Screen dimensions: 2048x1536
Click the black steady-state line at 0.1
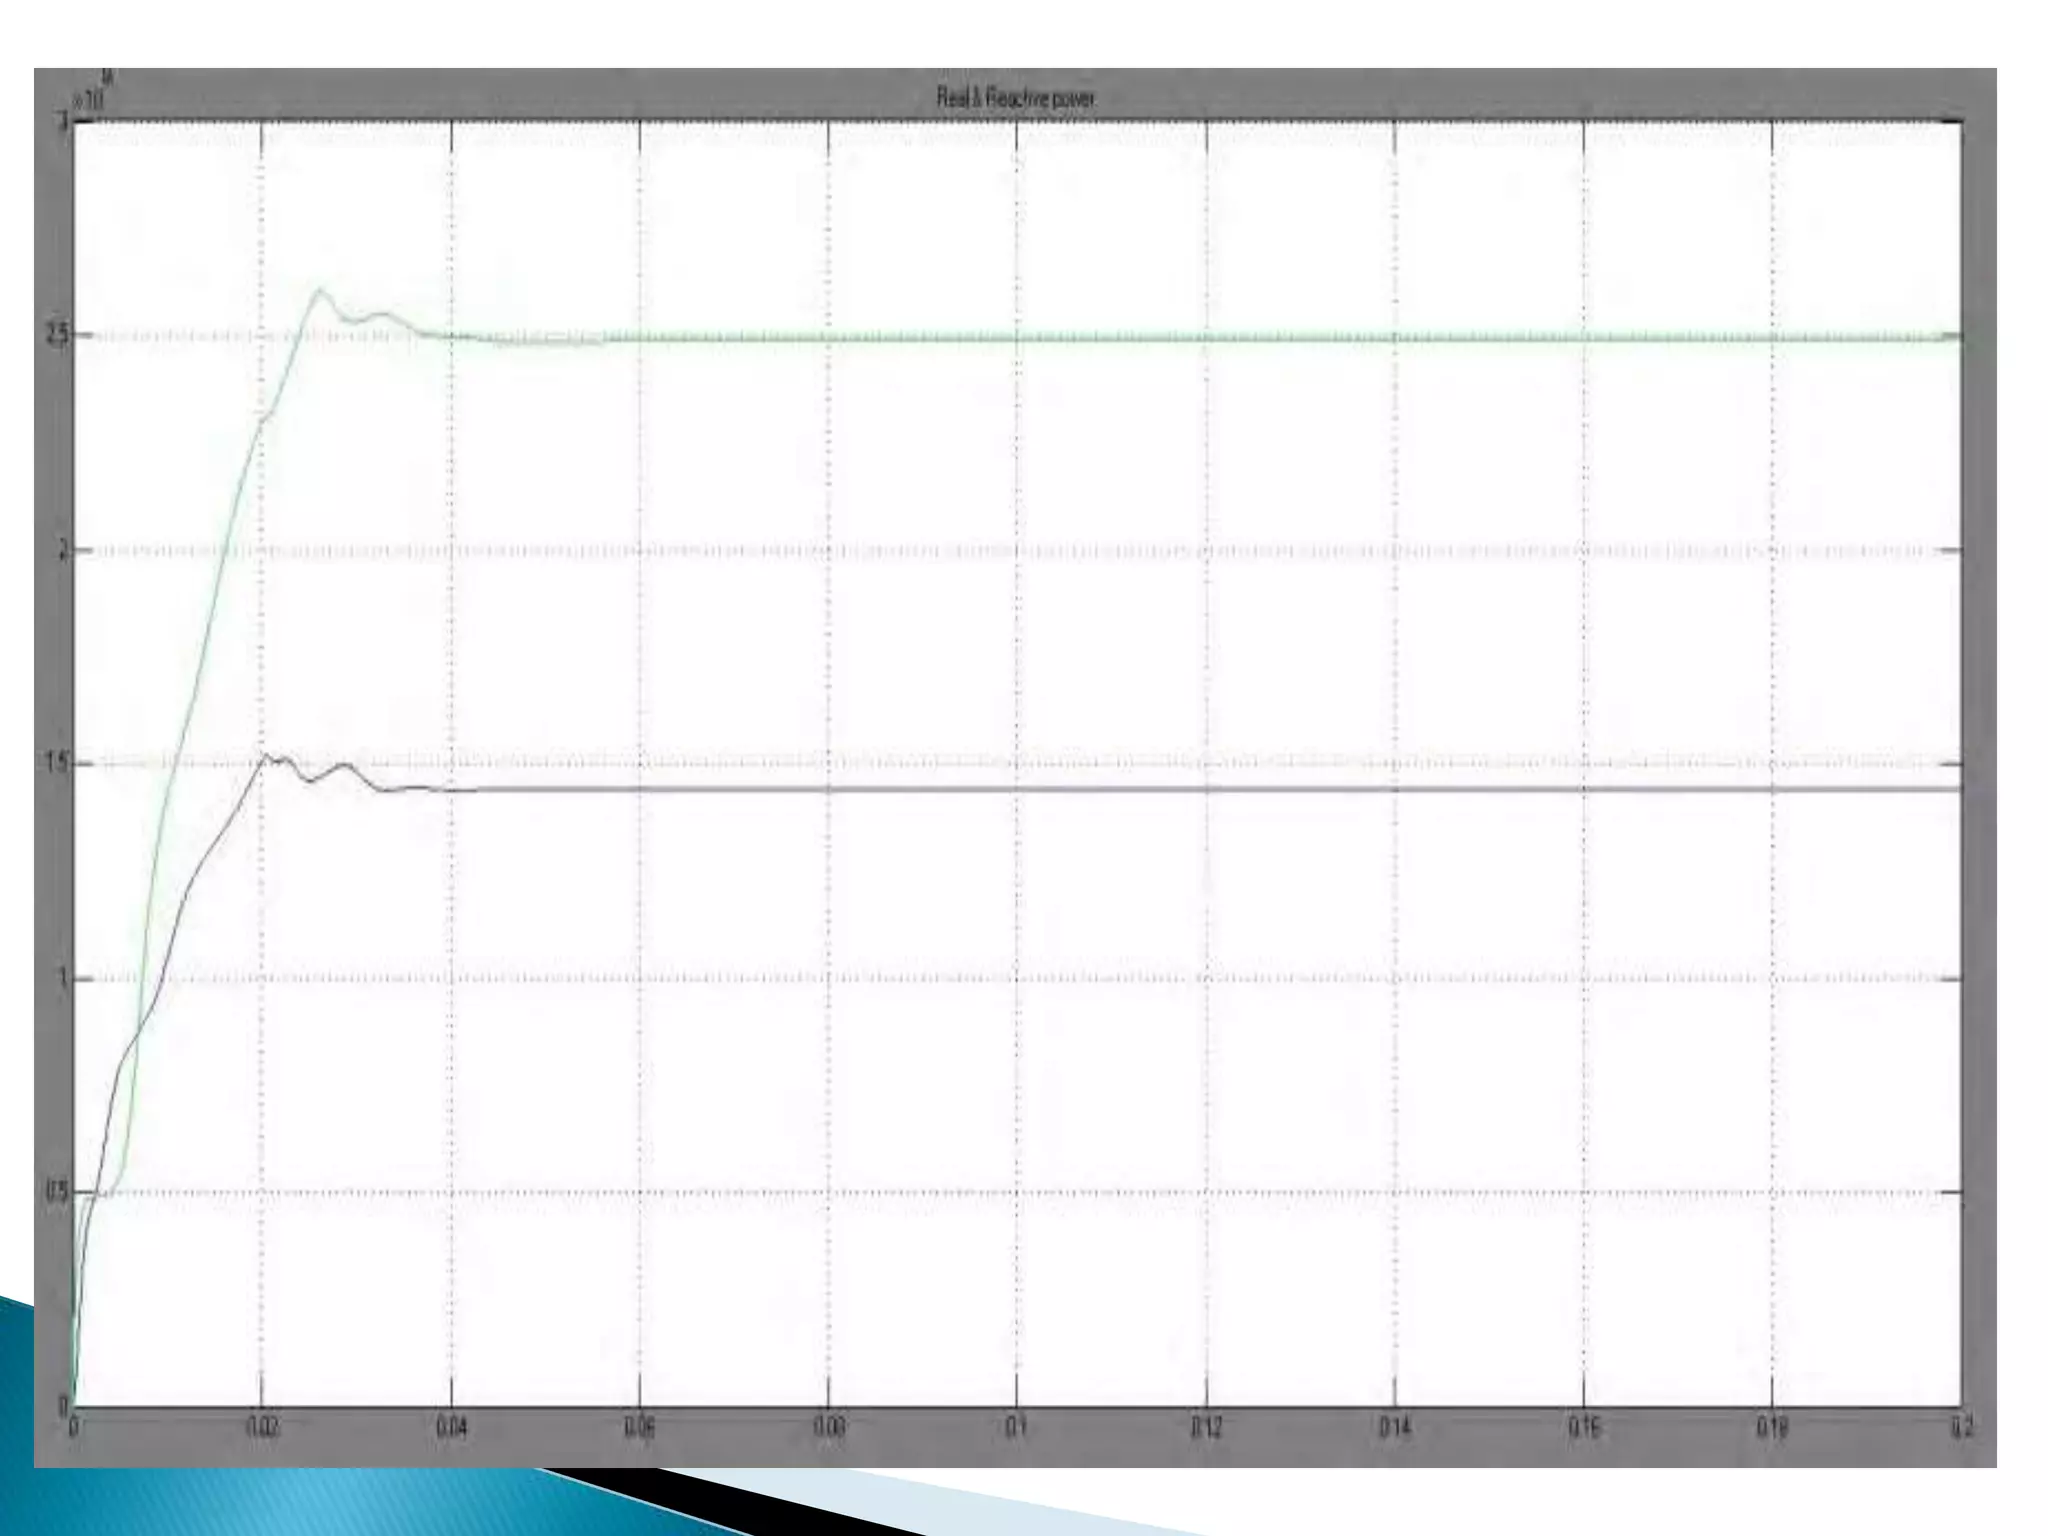pyautogui.click(x=1017, y=789)
